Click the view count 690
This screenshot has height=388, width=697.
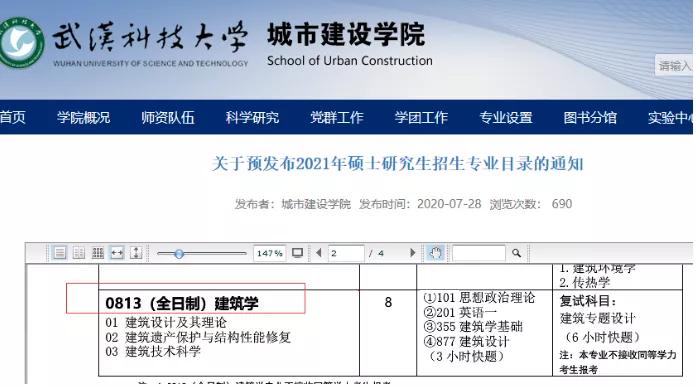pyautogui.click(x=562, y=204)
